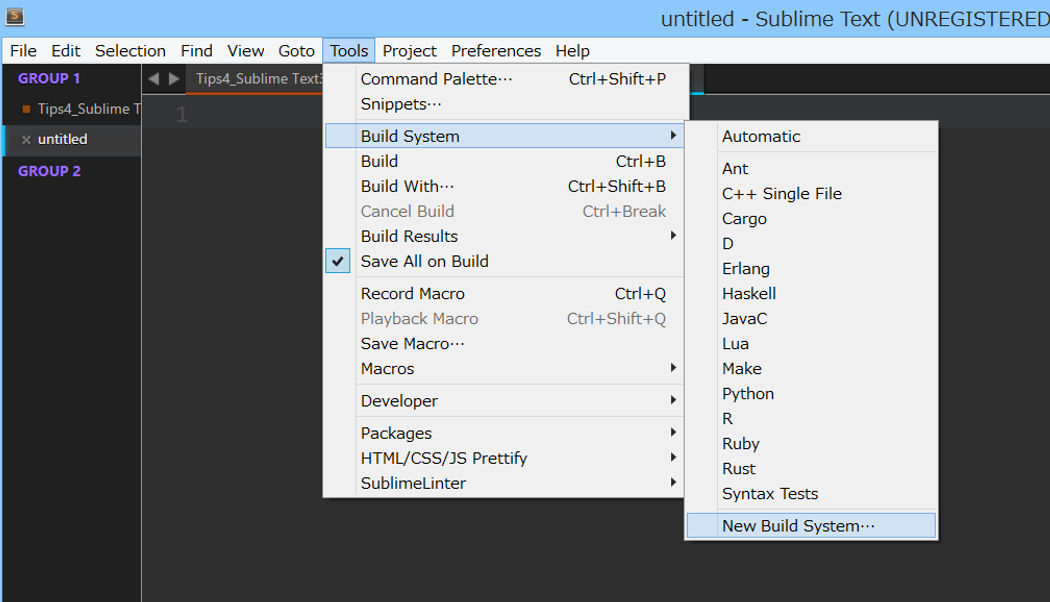Select Make build system
This screenshot has width=1050, height=602.
point(811,368)
